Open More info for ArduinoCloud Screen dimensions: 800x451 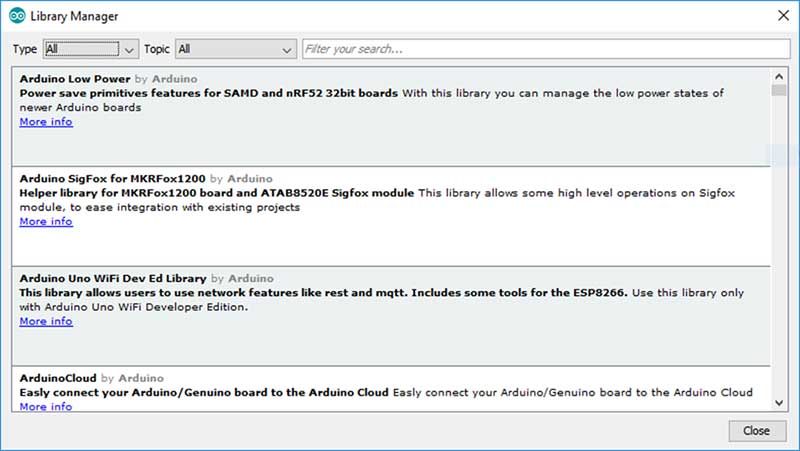pos(46,407)
